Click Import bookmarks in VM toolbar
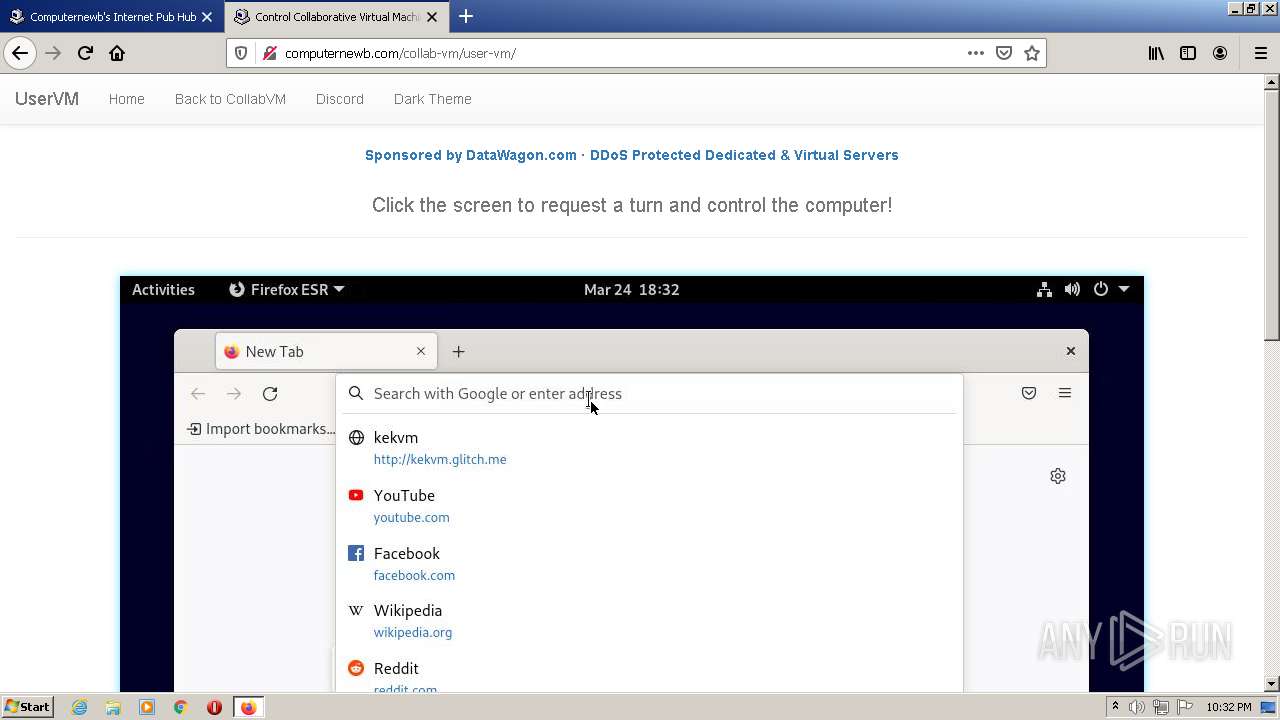 coord(261,429)
